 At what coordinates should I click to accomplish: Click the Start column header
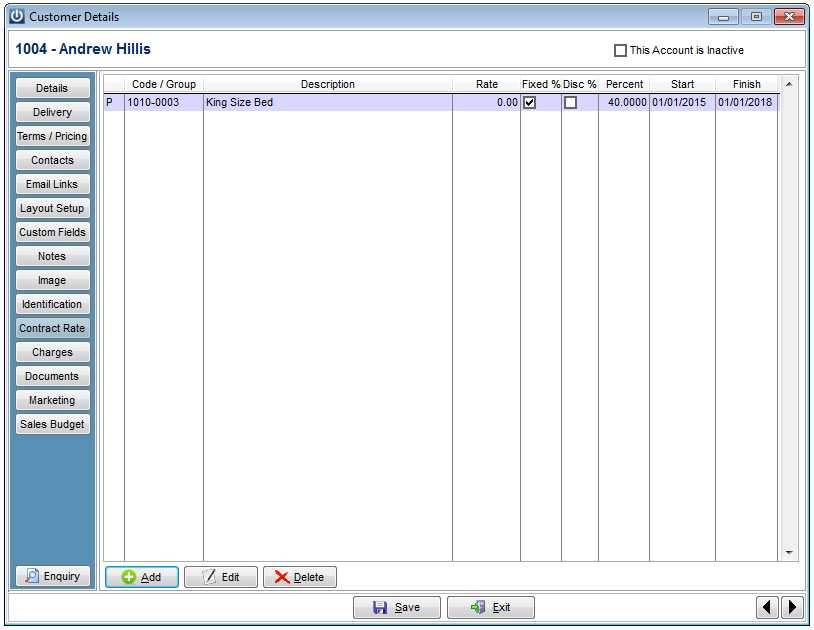point(682,84)
